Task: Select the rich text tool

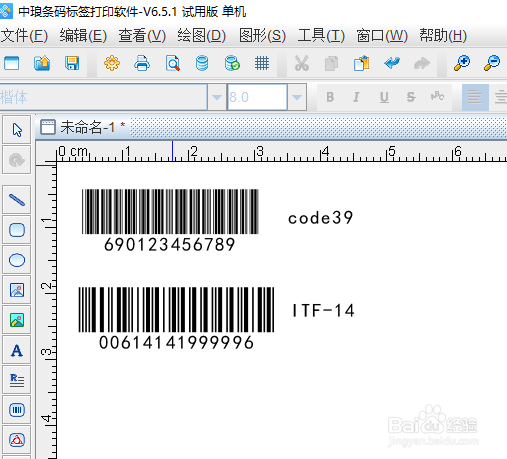Action: tap(17, 380)
